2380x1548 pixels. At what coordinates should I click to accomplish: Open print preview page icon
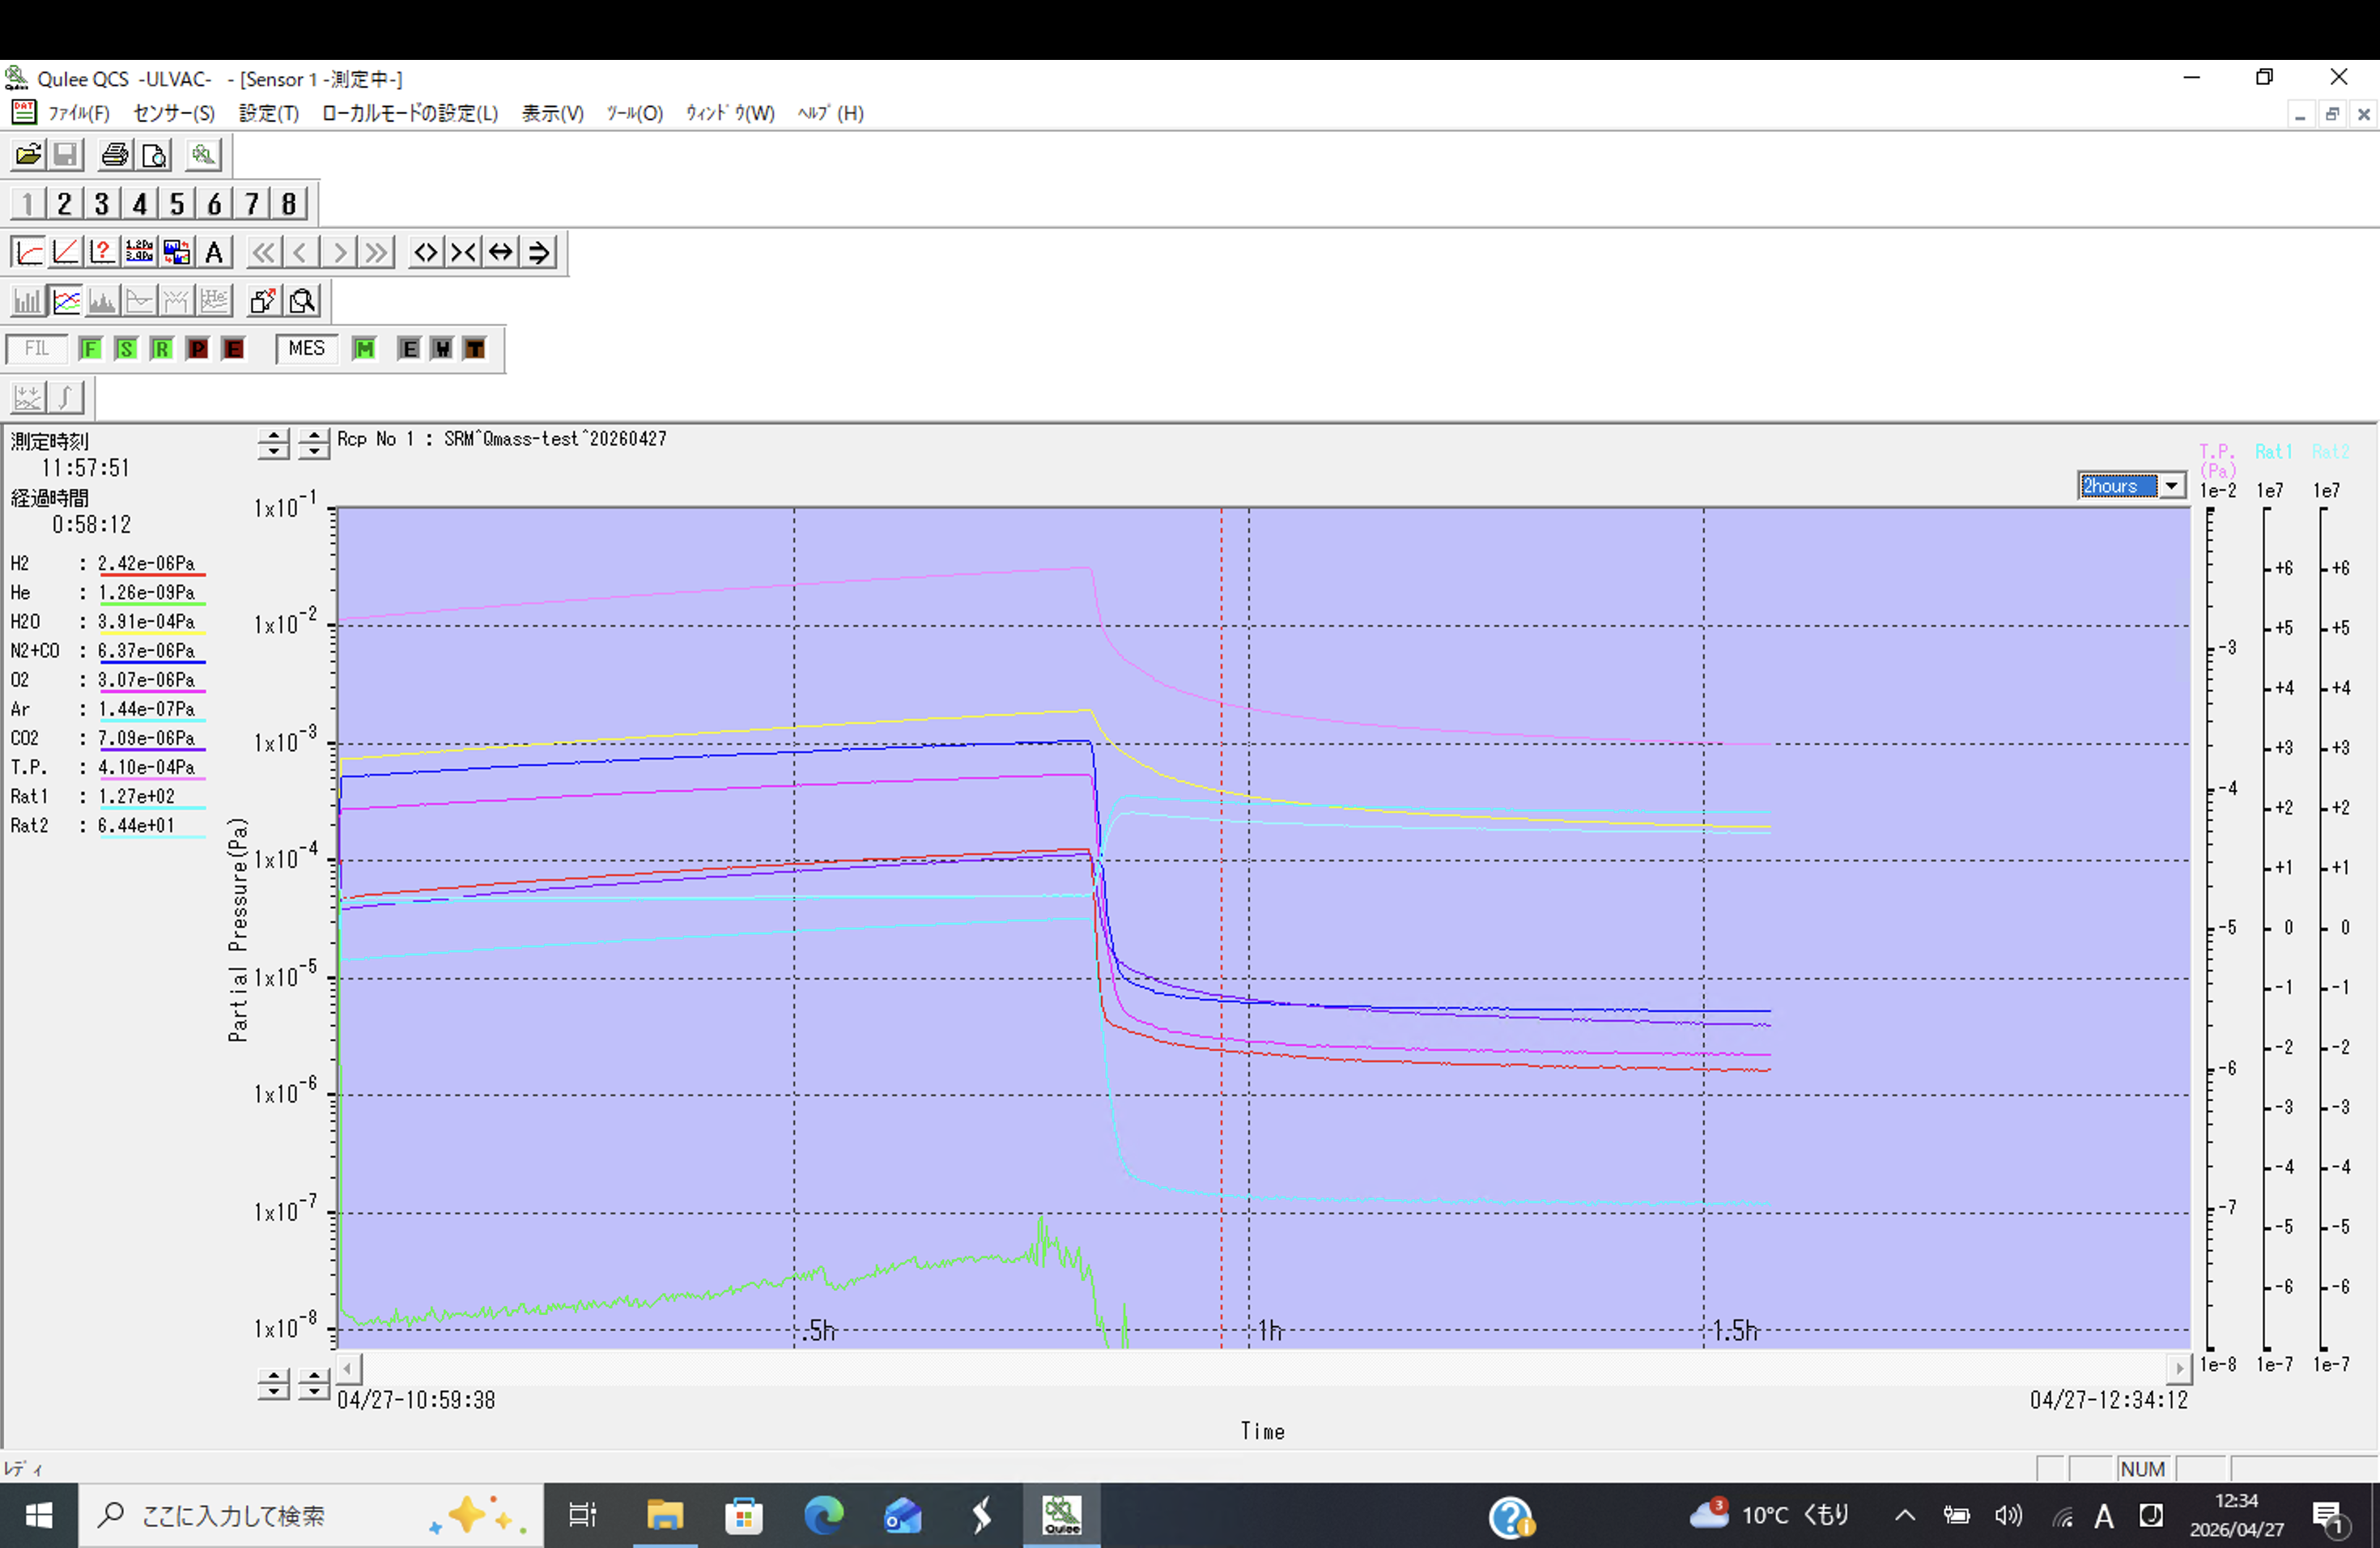(154, 155)
